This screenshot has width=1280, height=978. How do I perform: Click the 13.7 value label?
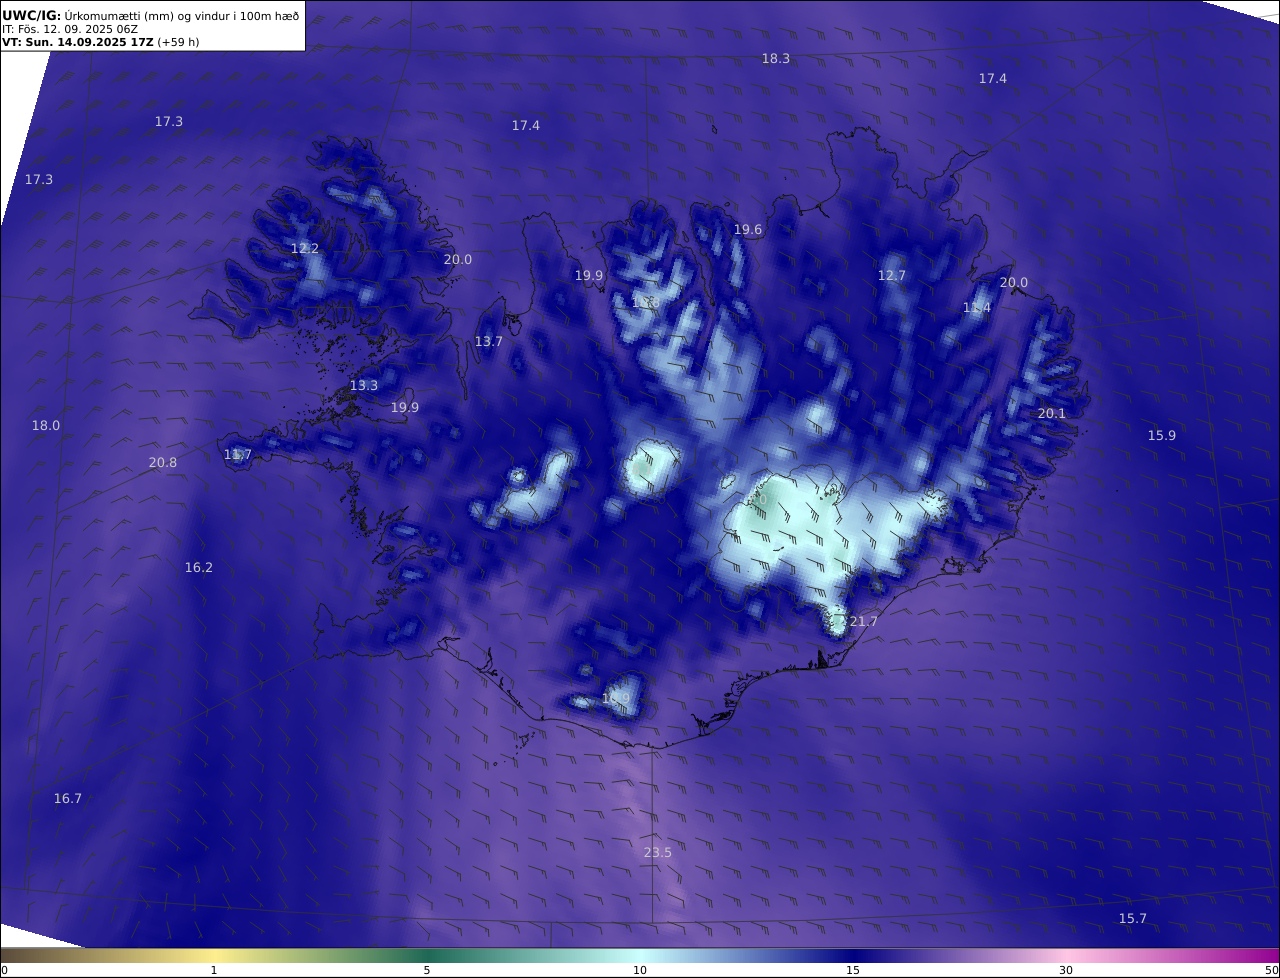[x=488, y=342]
